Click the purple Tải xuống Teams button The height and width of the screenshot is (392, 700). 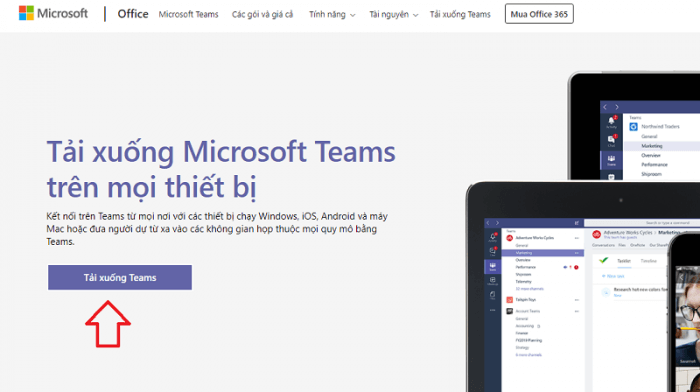coord(120,277)
